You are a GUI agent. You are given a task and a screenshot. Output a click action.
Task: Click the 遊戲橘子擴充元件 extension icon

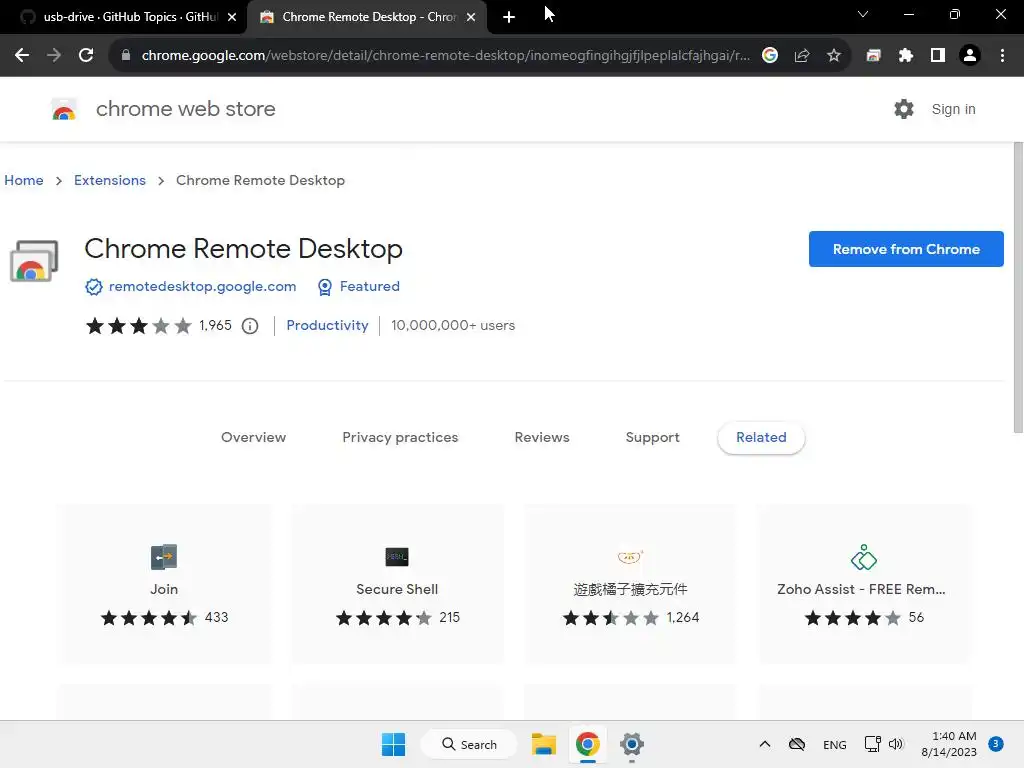[x=630, y=557]
